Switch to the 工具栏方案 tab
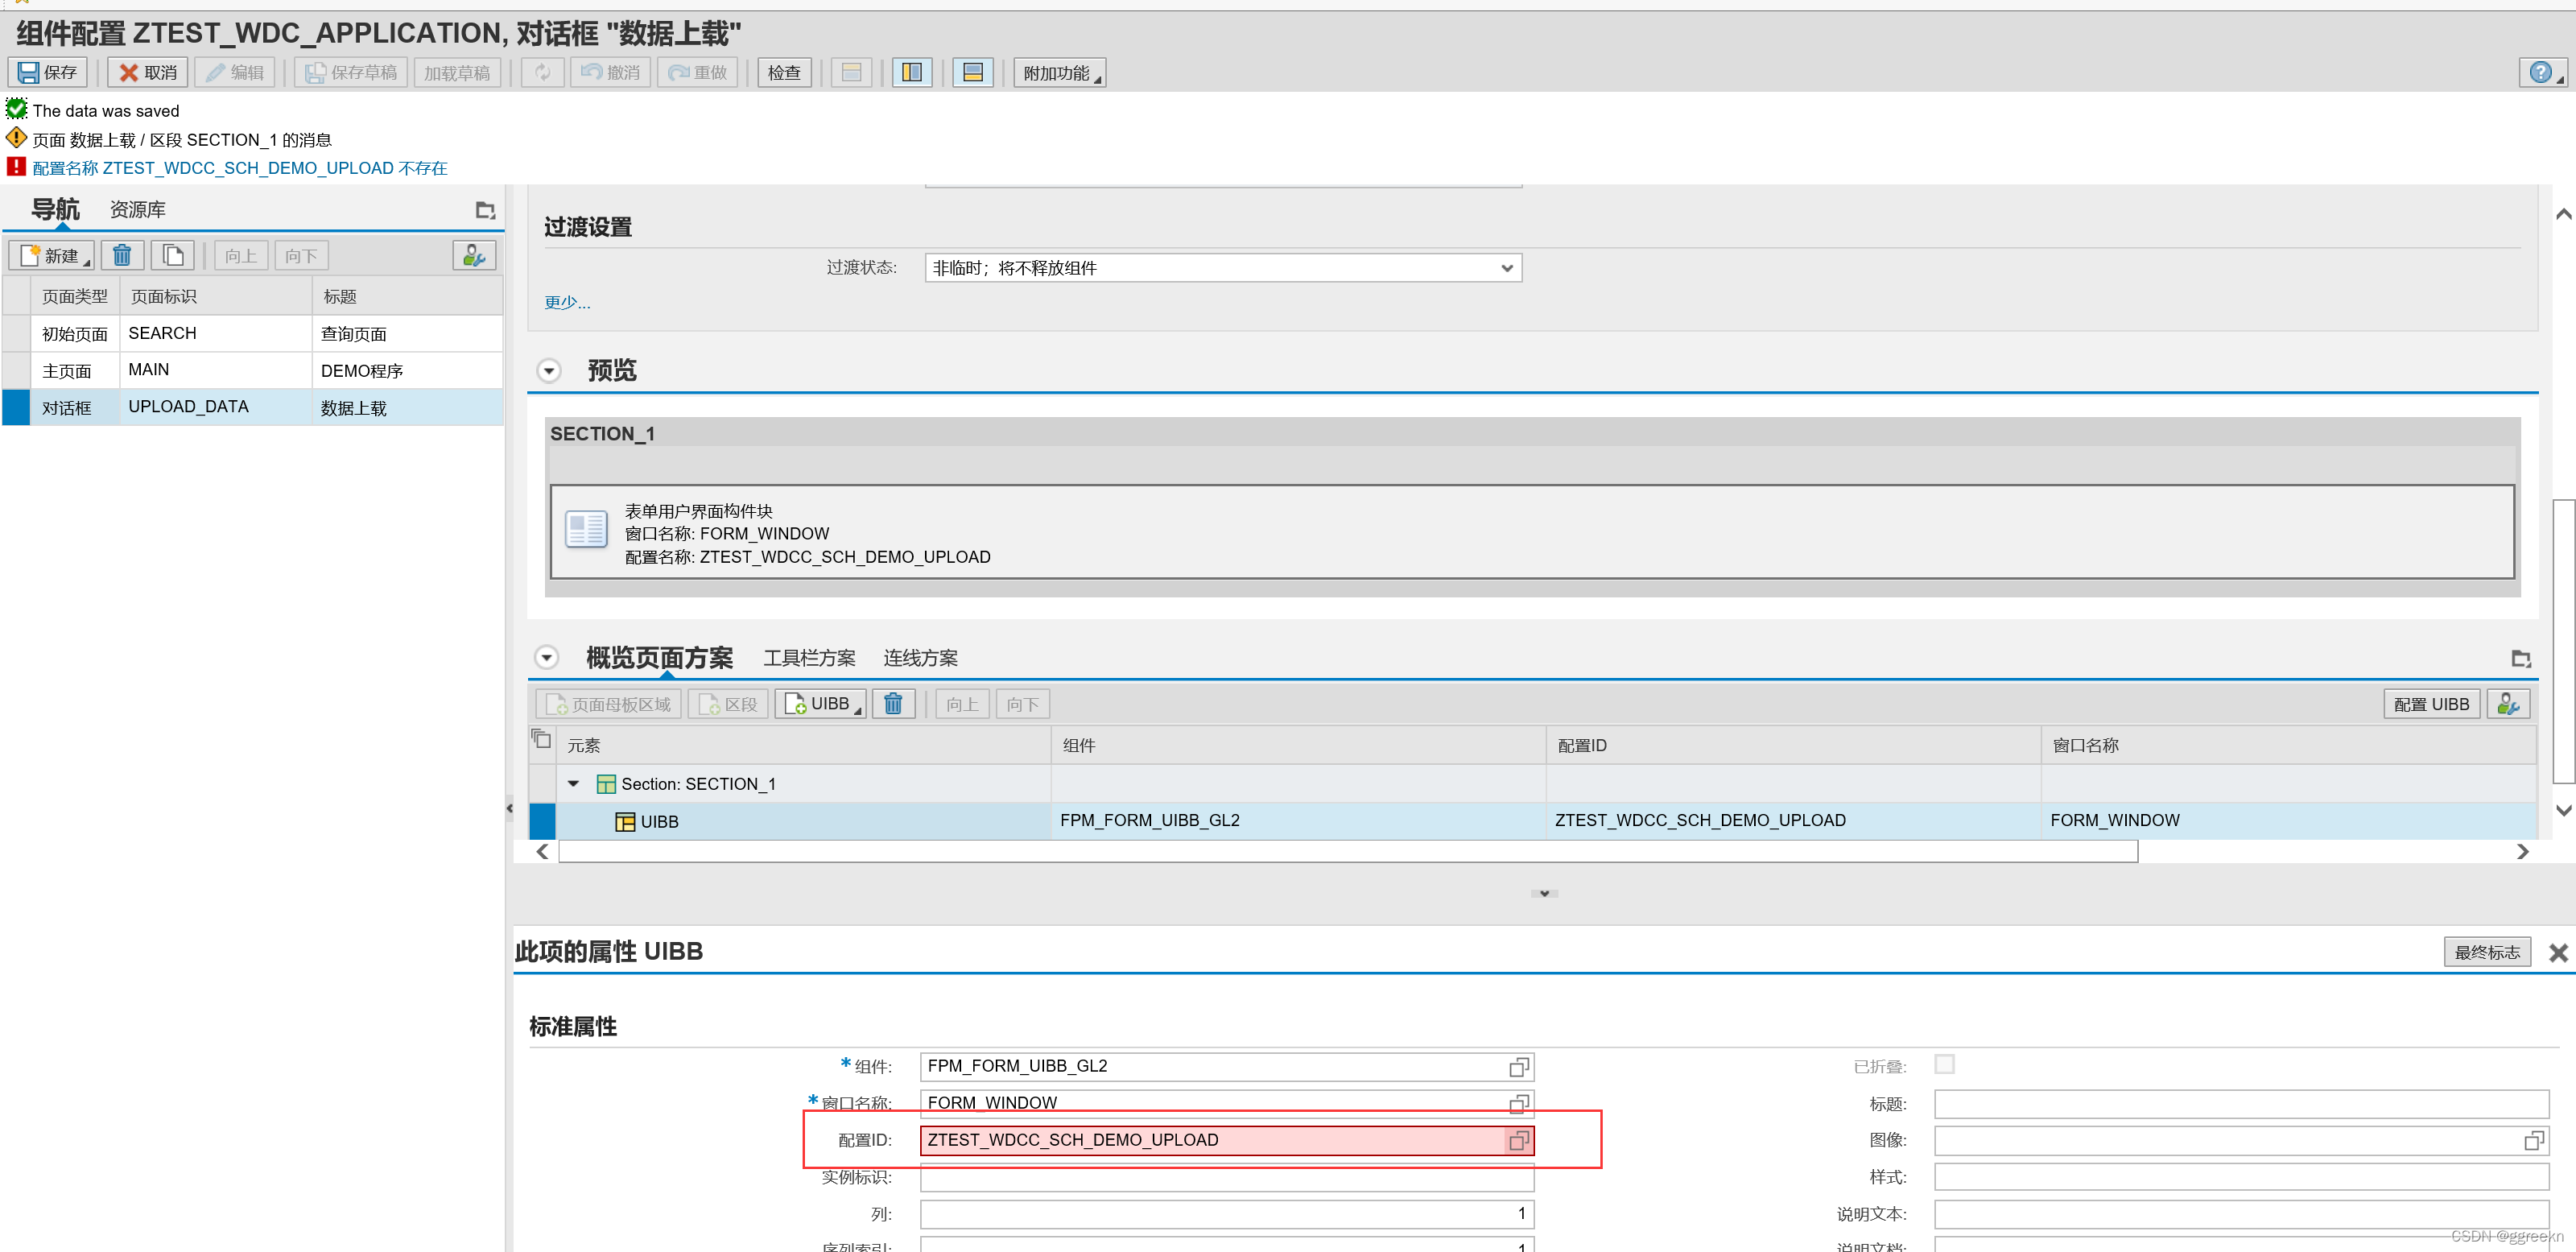2576x1252 pixels. (809, 658)
